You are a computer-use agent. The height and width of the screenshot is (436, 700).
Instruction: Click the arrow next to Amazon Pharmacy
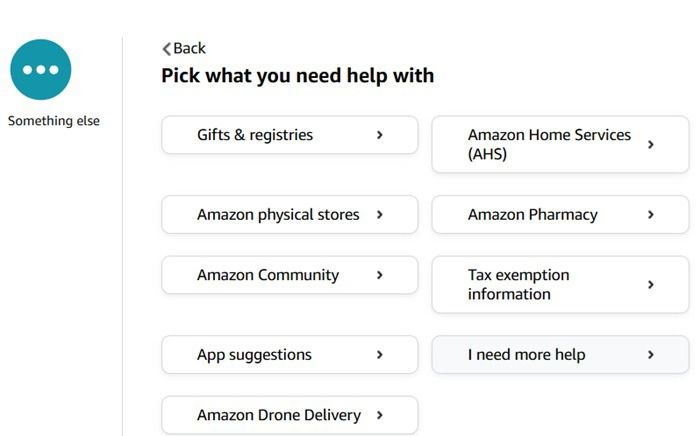point(651,215)
